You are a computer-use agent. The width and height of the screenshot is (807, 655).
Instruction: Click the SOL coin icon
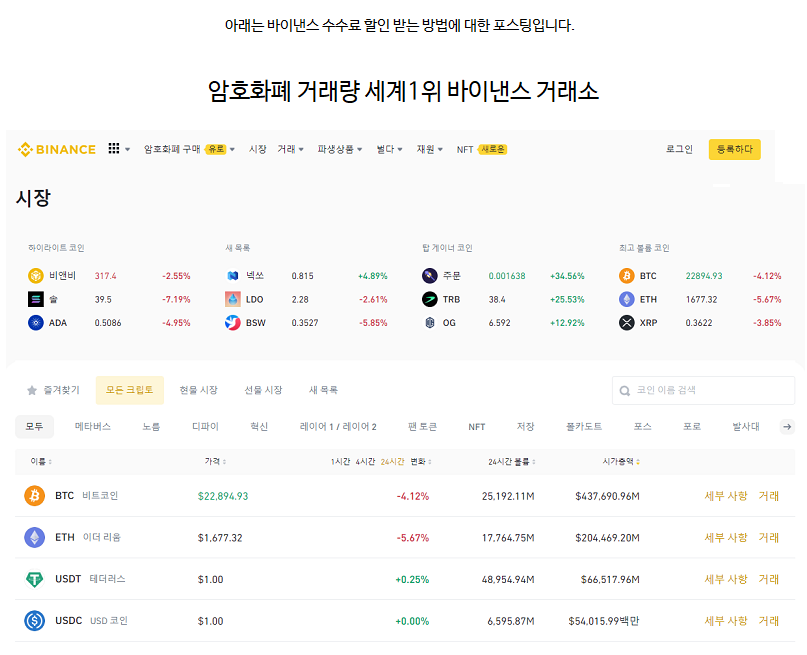click(x=36, y=299)
